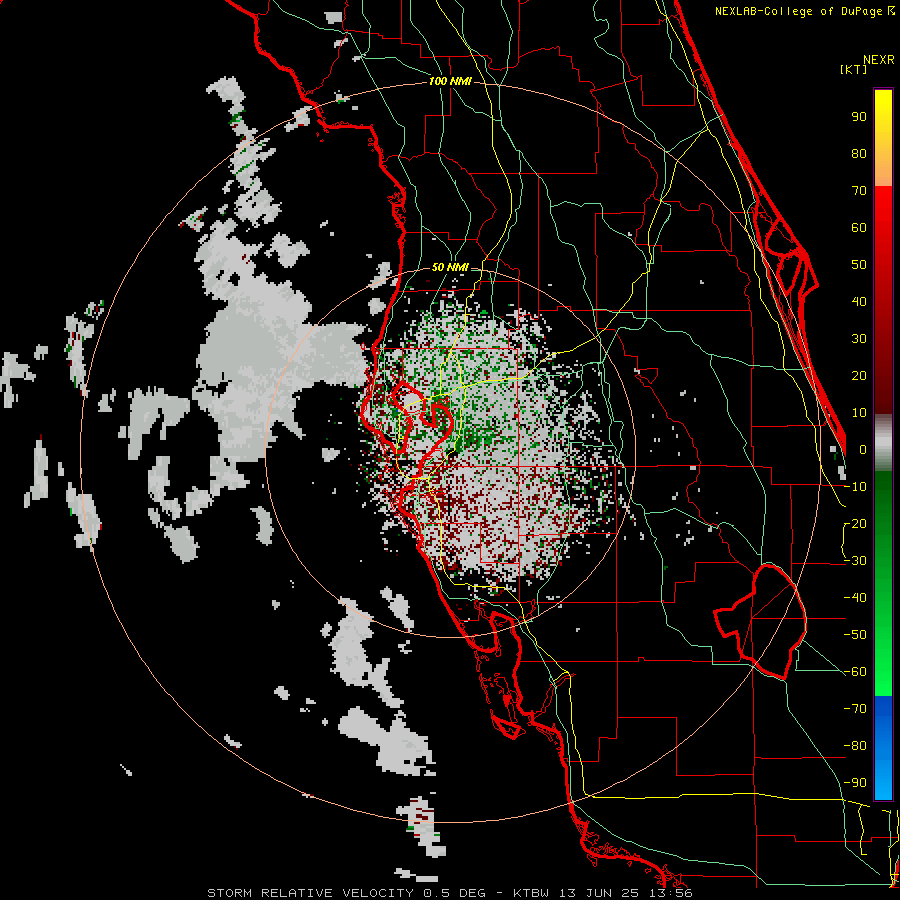Click the -20 scale value
Image resolution: width=900 pixels, height=900 pixels.
pyautogui.click(x=855, y=523)
